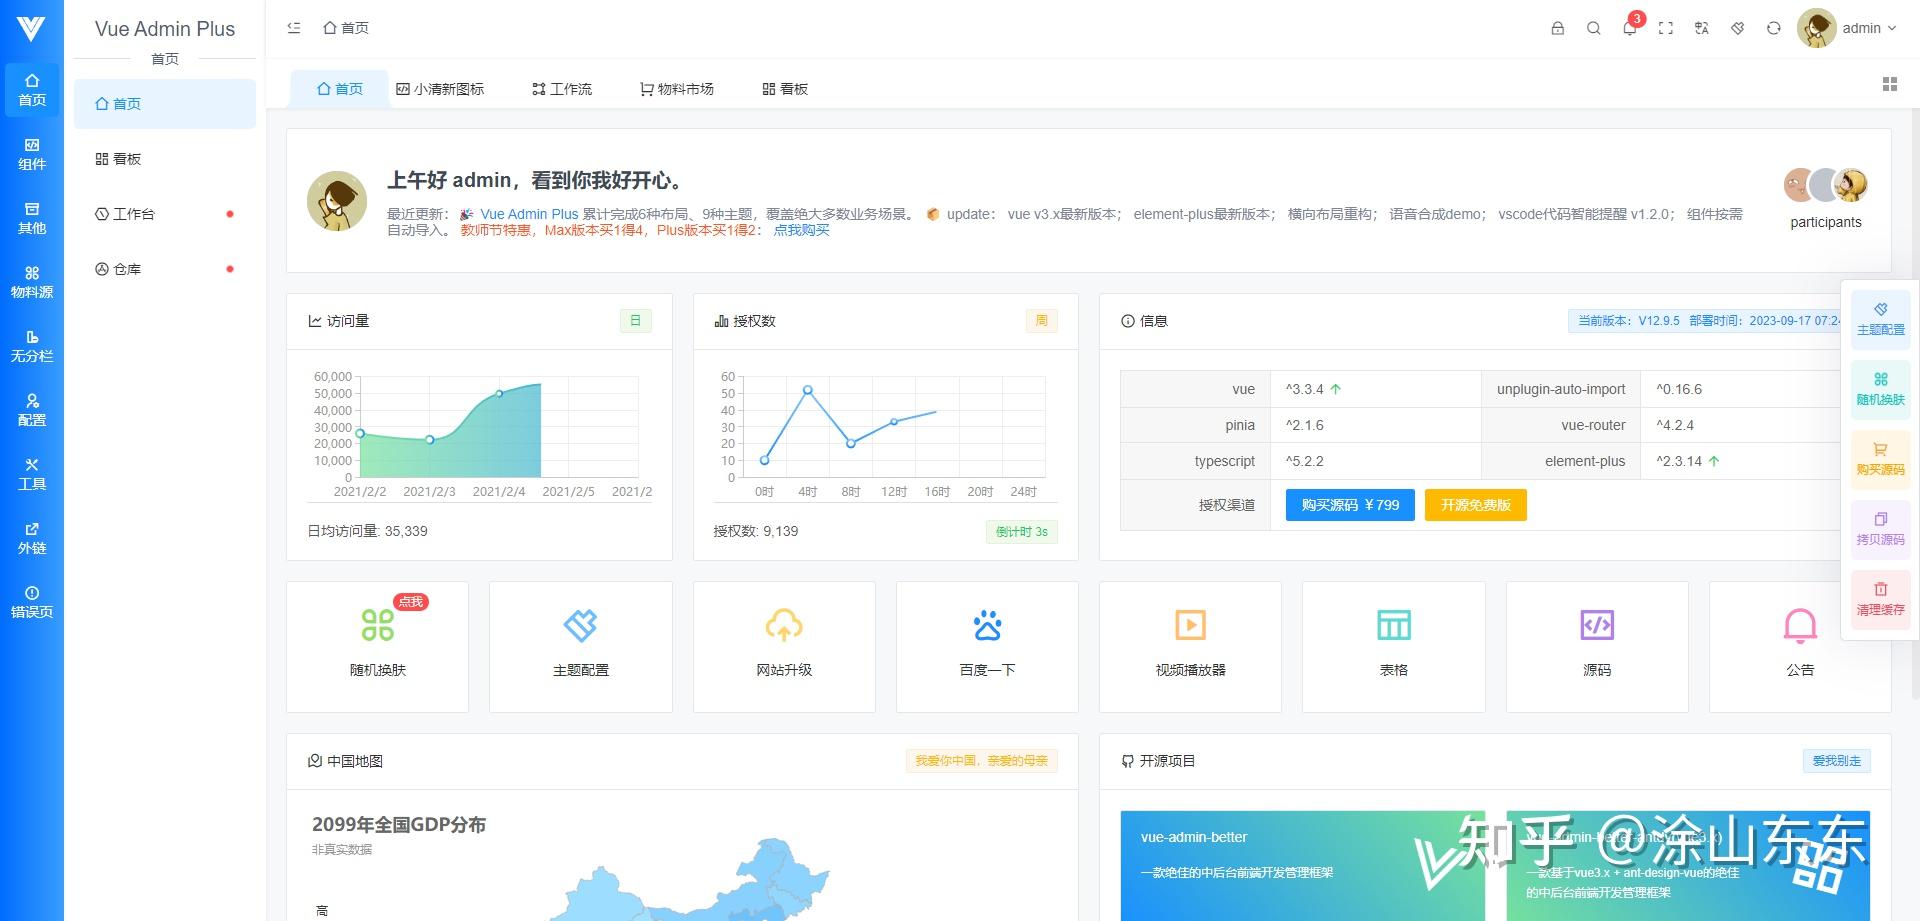This screenshot has width=1920, height=921.
Task: Open 无分栏 in the blue sidebar rail
Action: click(32, 346)
